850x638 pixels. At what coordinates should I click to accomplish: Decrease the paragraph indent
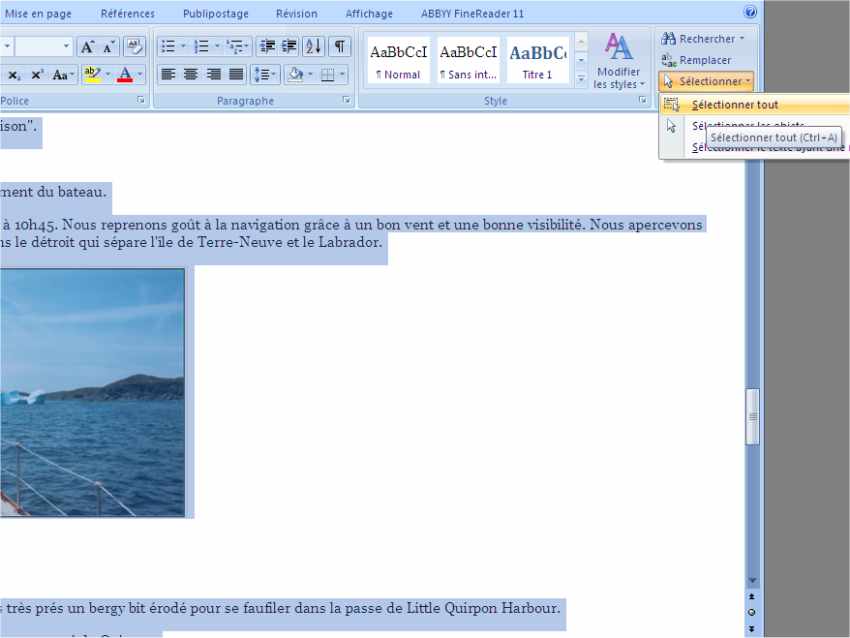[x=267, y=47]
